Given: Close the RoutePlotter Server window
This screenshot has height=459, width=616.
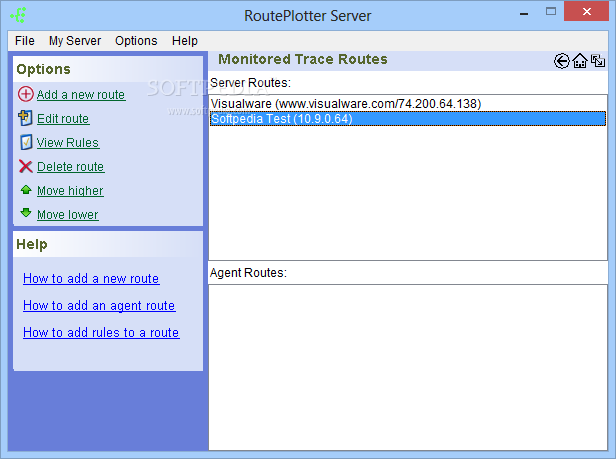Looking at the screenshot, I should pos(587,11).
